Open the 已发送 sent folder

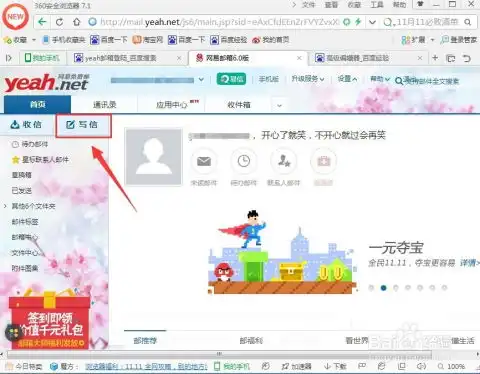[21, 191]
